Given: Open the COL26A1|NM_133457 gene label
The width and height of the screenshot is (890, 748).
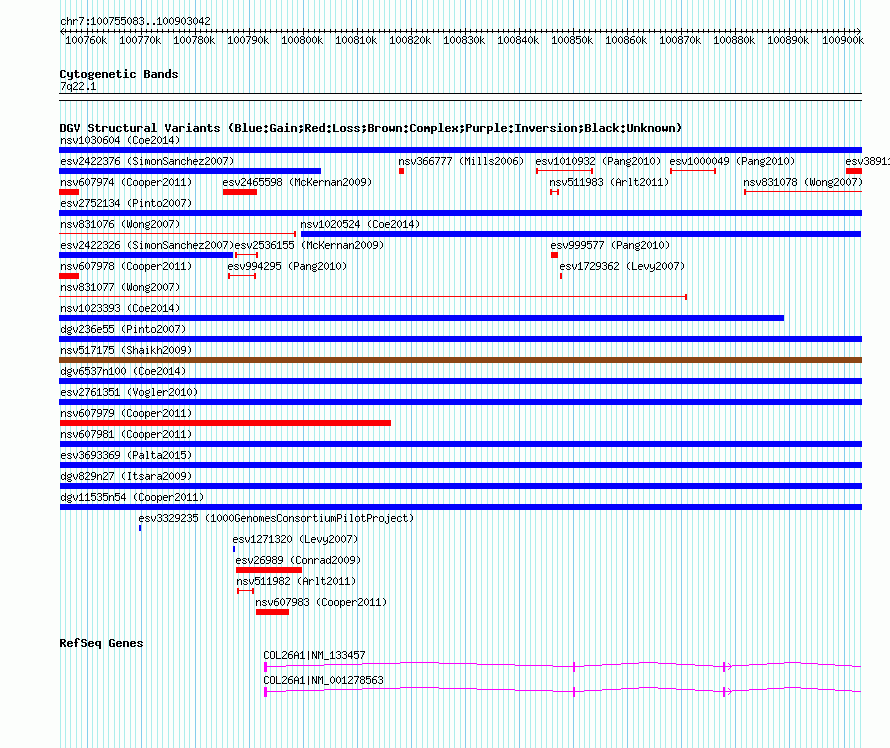Looking at the screenshot, I should click(x=314, y=655).
